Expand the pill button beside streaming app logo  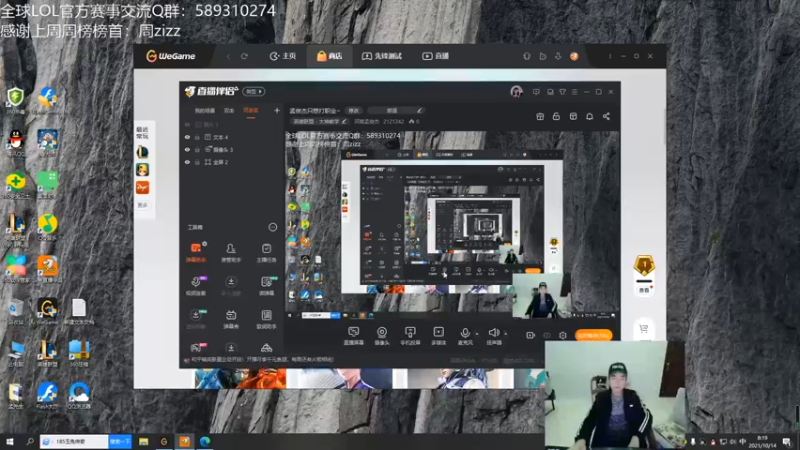254,91
